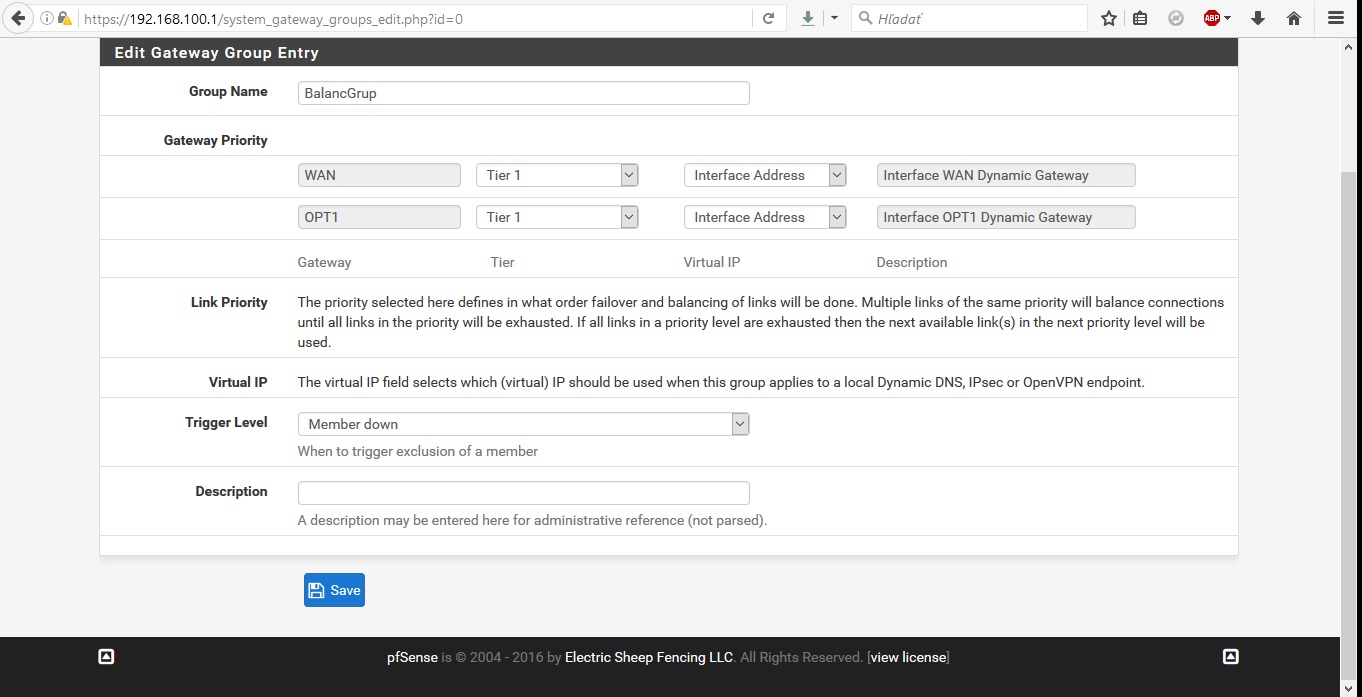
Task: Click the browser back arrow button
Action: (x=18, y=18)
